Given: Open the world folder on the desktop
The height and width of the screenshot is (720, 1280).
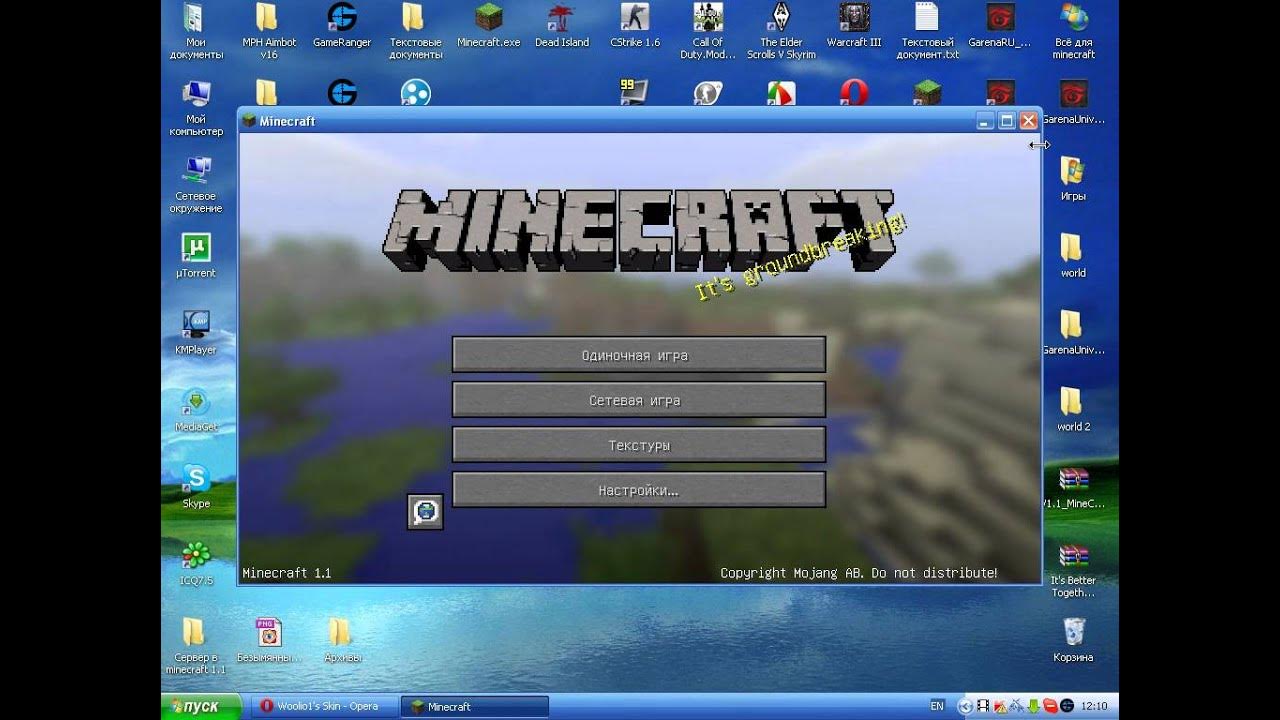Looking at the screenshot, I should click(x=1073, y=257).
